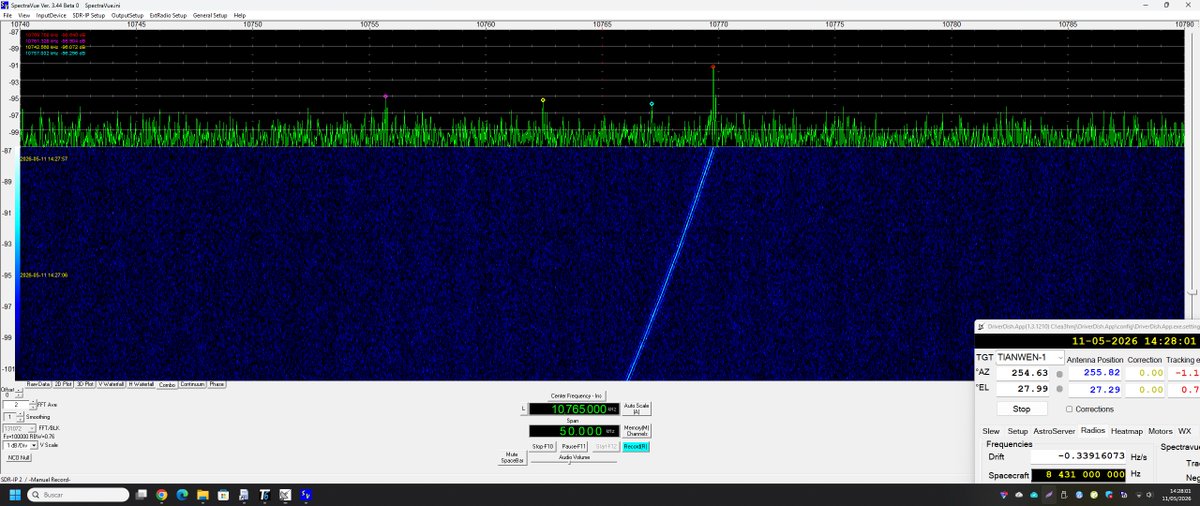
Task: Click the L lock button beside center frequency
Action: tap(524, 408)
